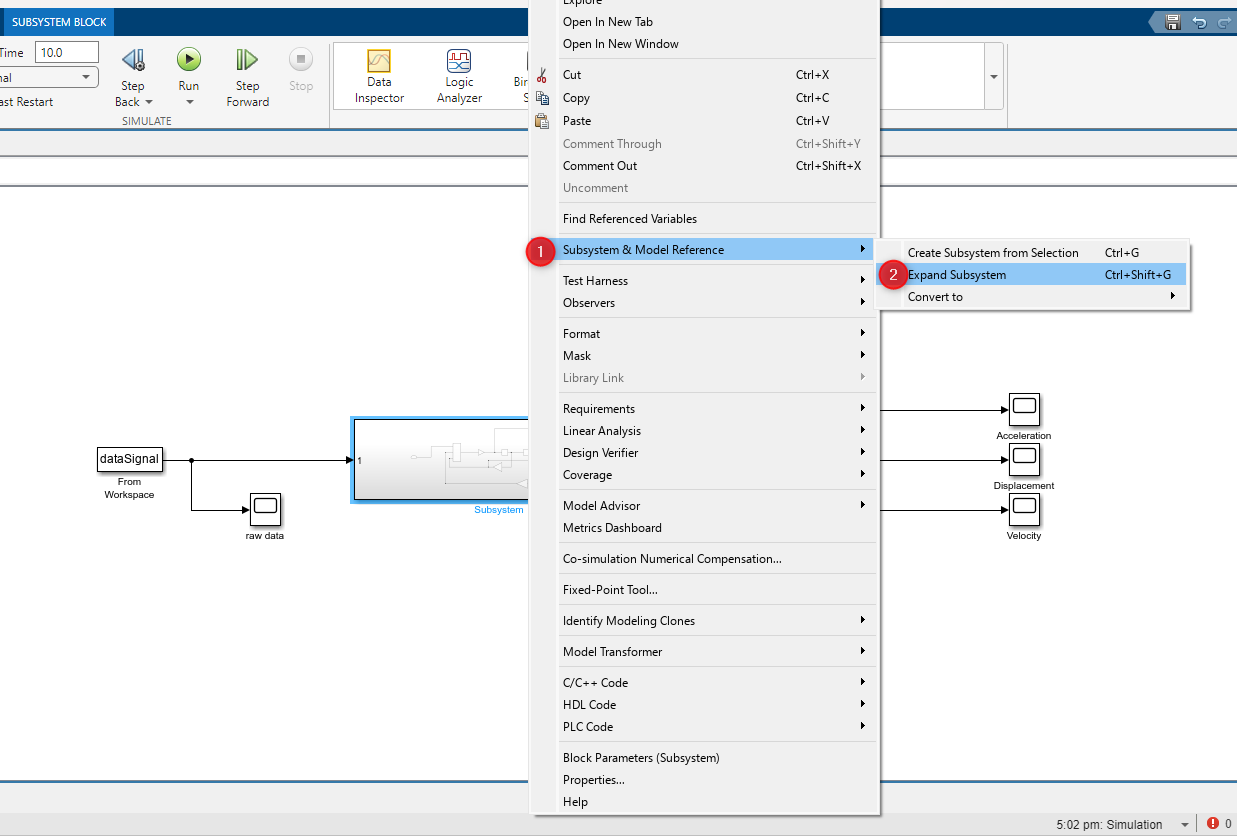Click the Copy icon in context menu
The height and width of the screenshot is (837, 1237).
pyautogui.click(x=542, y=98)
